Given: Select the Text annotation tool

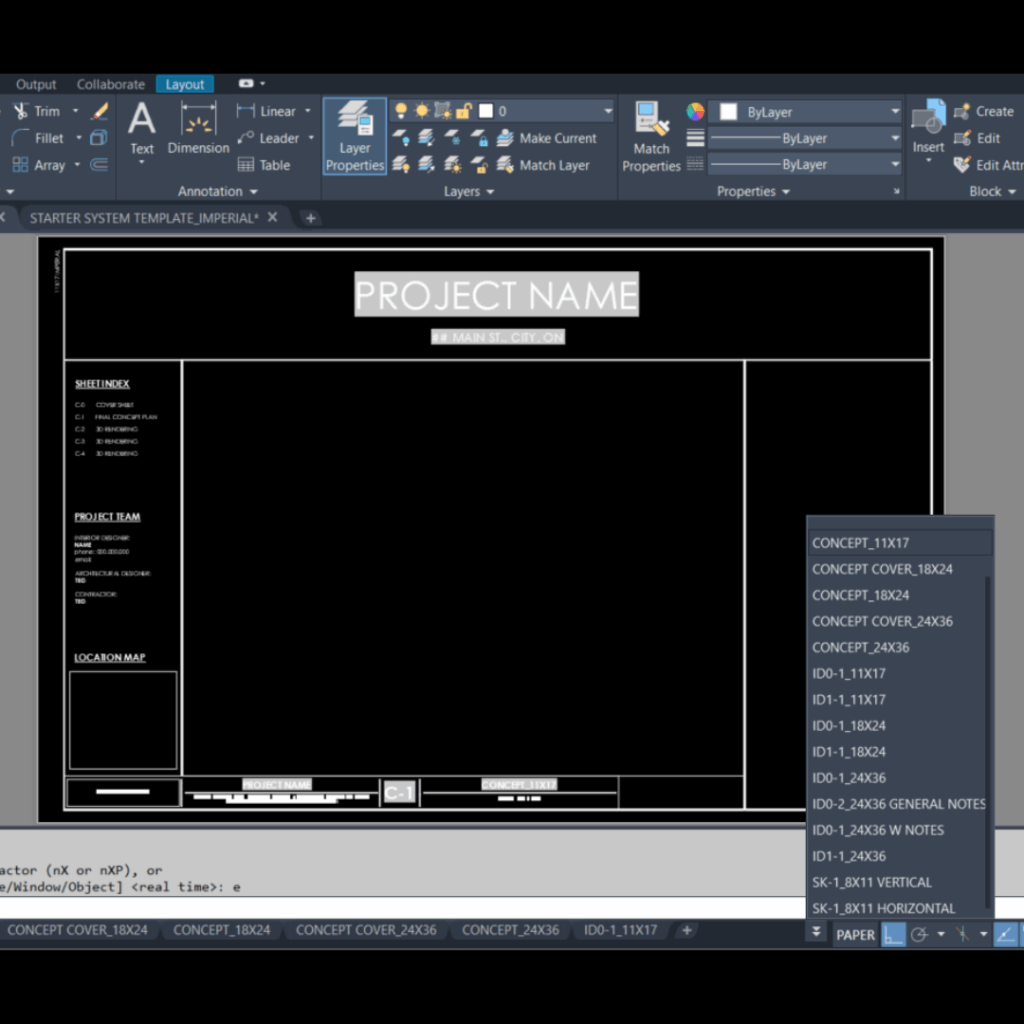Looking at the screenshot, I should 142,129.
